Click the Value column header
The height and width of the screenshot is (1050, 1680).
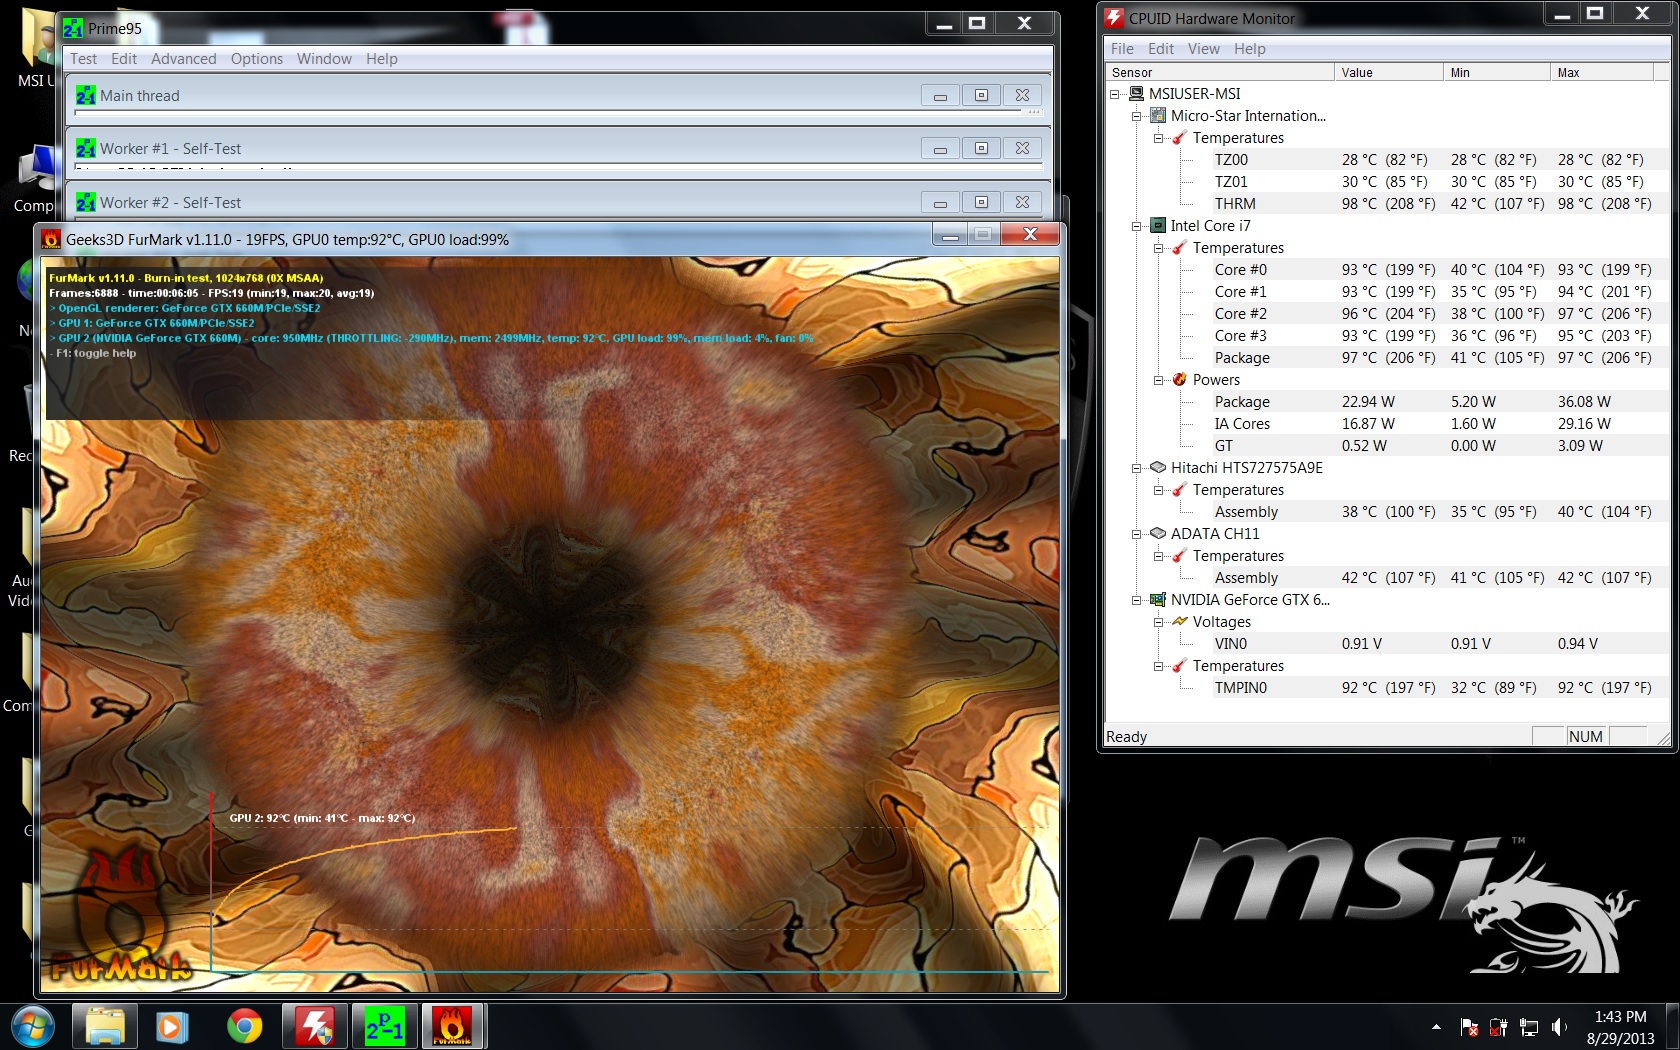pyautogui.click(x=1389, y=72)
